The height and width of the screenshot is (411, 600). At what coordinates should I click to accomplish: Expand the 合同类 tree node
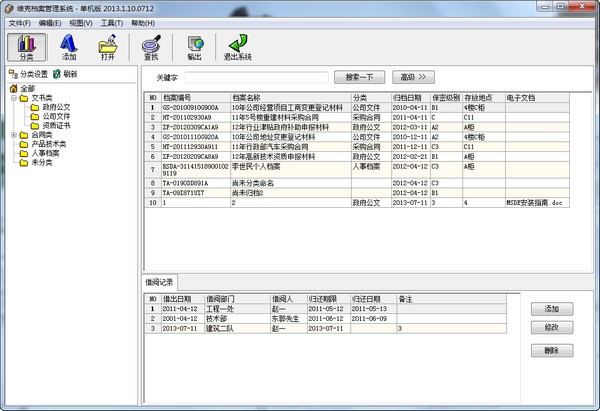[x=13, y=134]
